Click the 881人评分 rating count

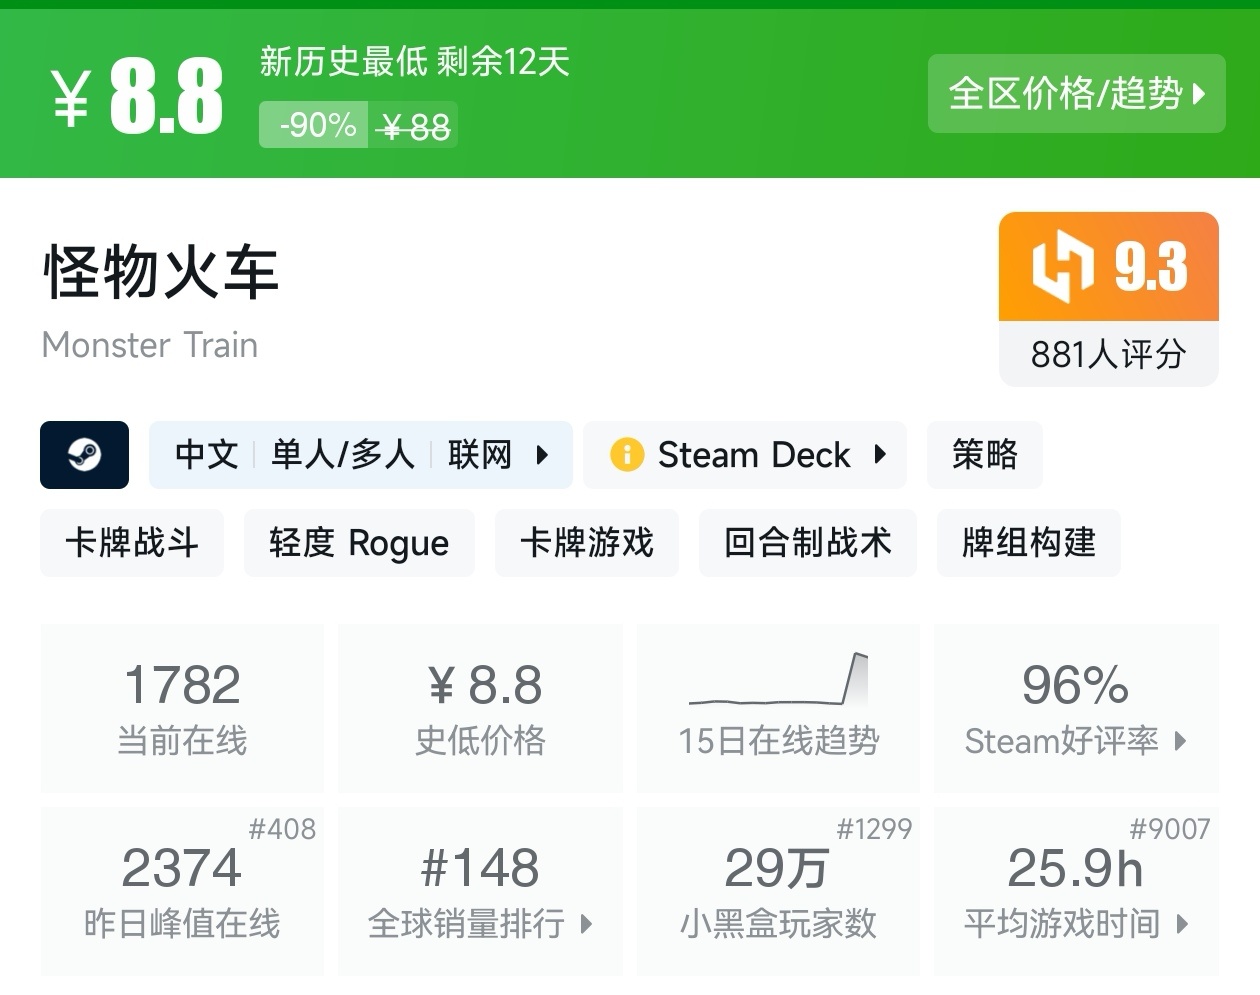coord(1108,354)
